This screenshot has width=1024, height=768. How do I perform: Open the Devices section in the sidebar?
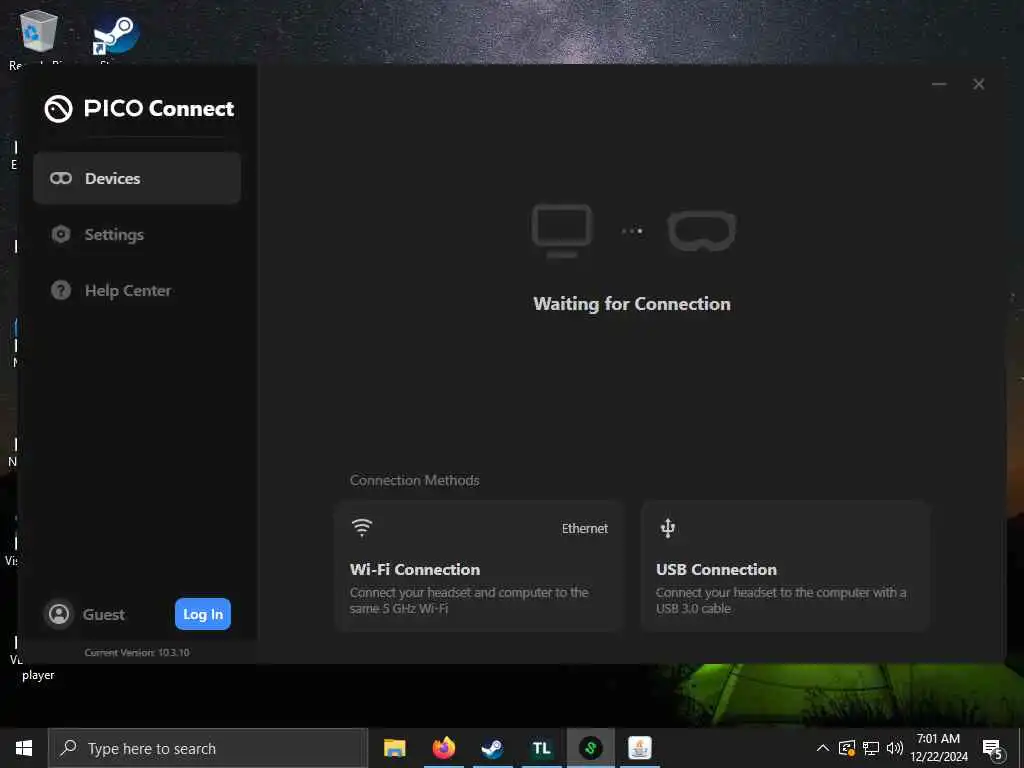tap(137, 178)
